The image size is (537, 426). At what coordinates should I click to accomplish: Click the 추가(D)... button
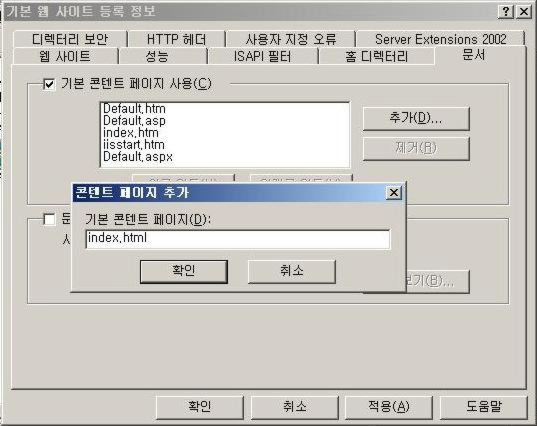[416, 118]
